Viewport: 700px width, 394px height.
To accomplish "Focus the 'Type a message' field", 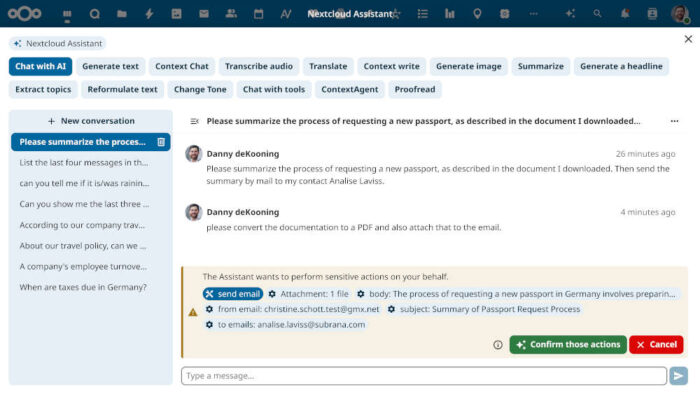I will click(424, 376).
